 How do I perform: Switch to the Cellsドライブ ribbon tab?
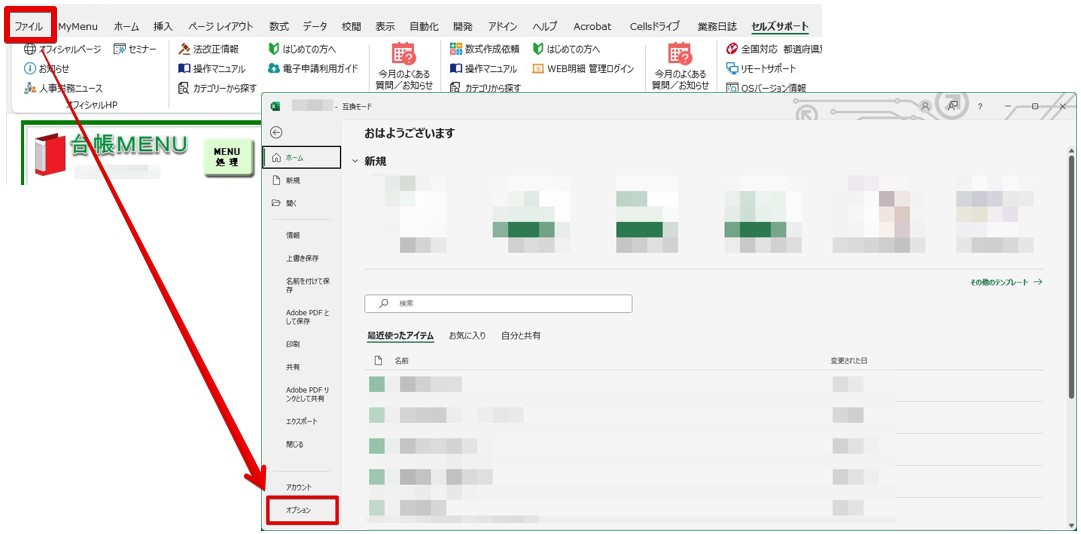coord(654,27)
